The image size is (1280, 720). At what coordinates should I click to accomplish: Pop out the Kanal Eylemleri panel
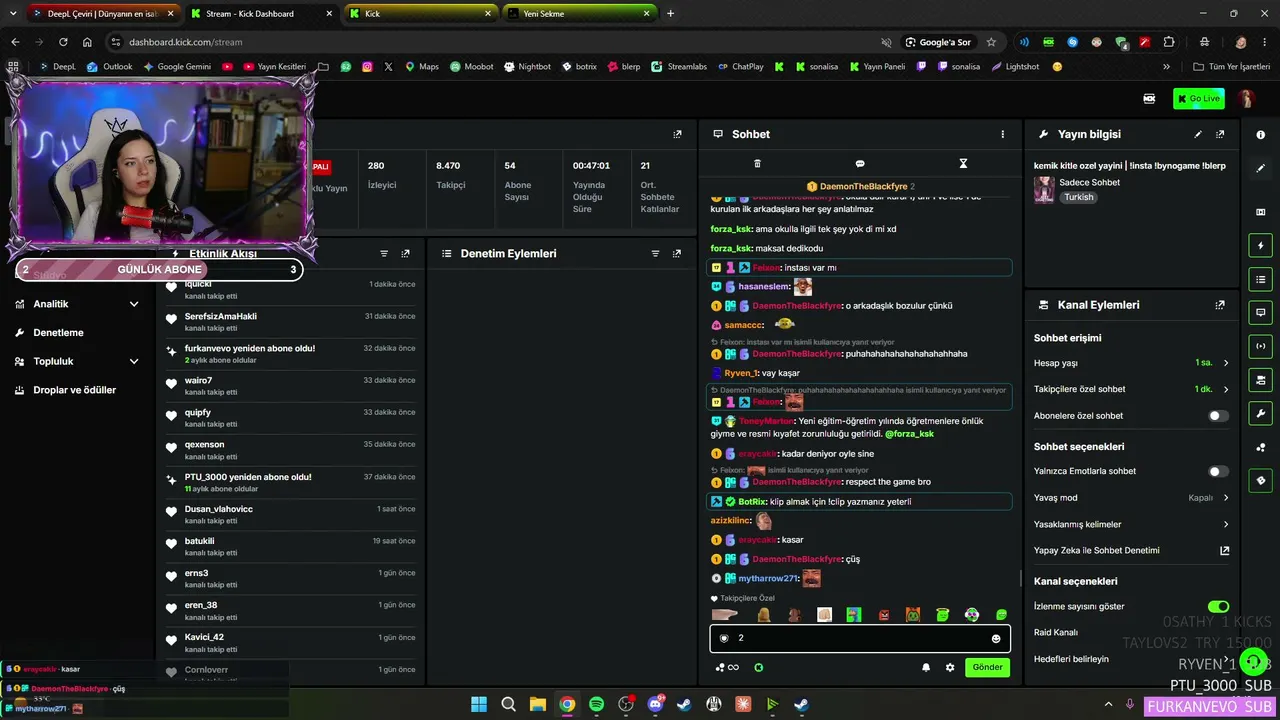pos(1220,305)
